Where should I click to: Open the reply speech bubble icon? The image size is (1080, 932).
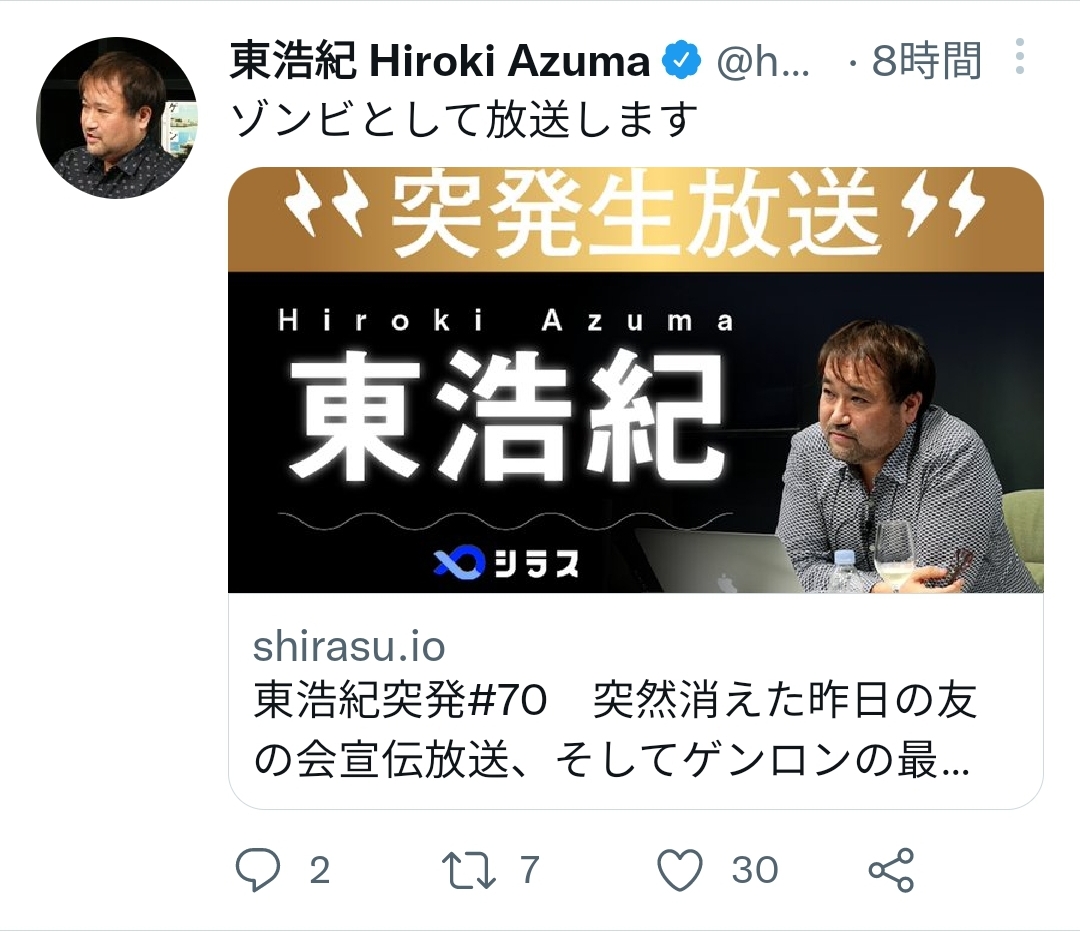point(258,870)
